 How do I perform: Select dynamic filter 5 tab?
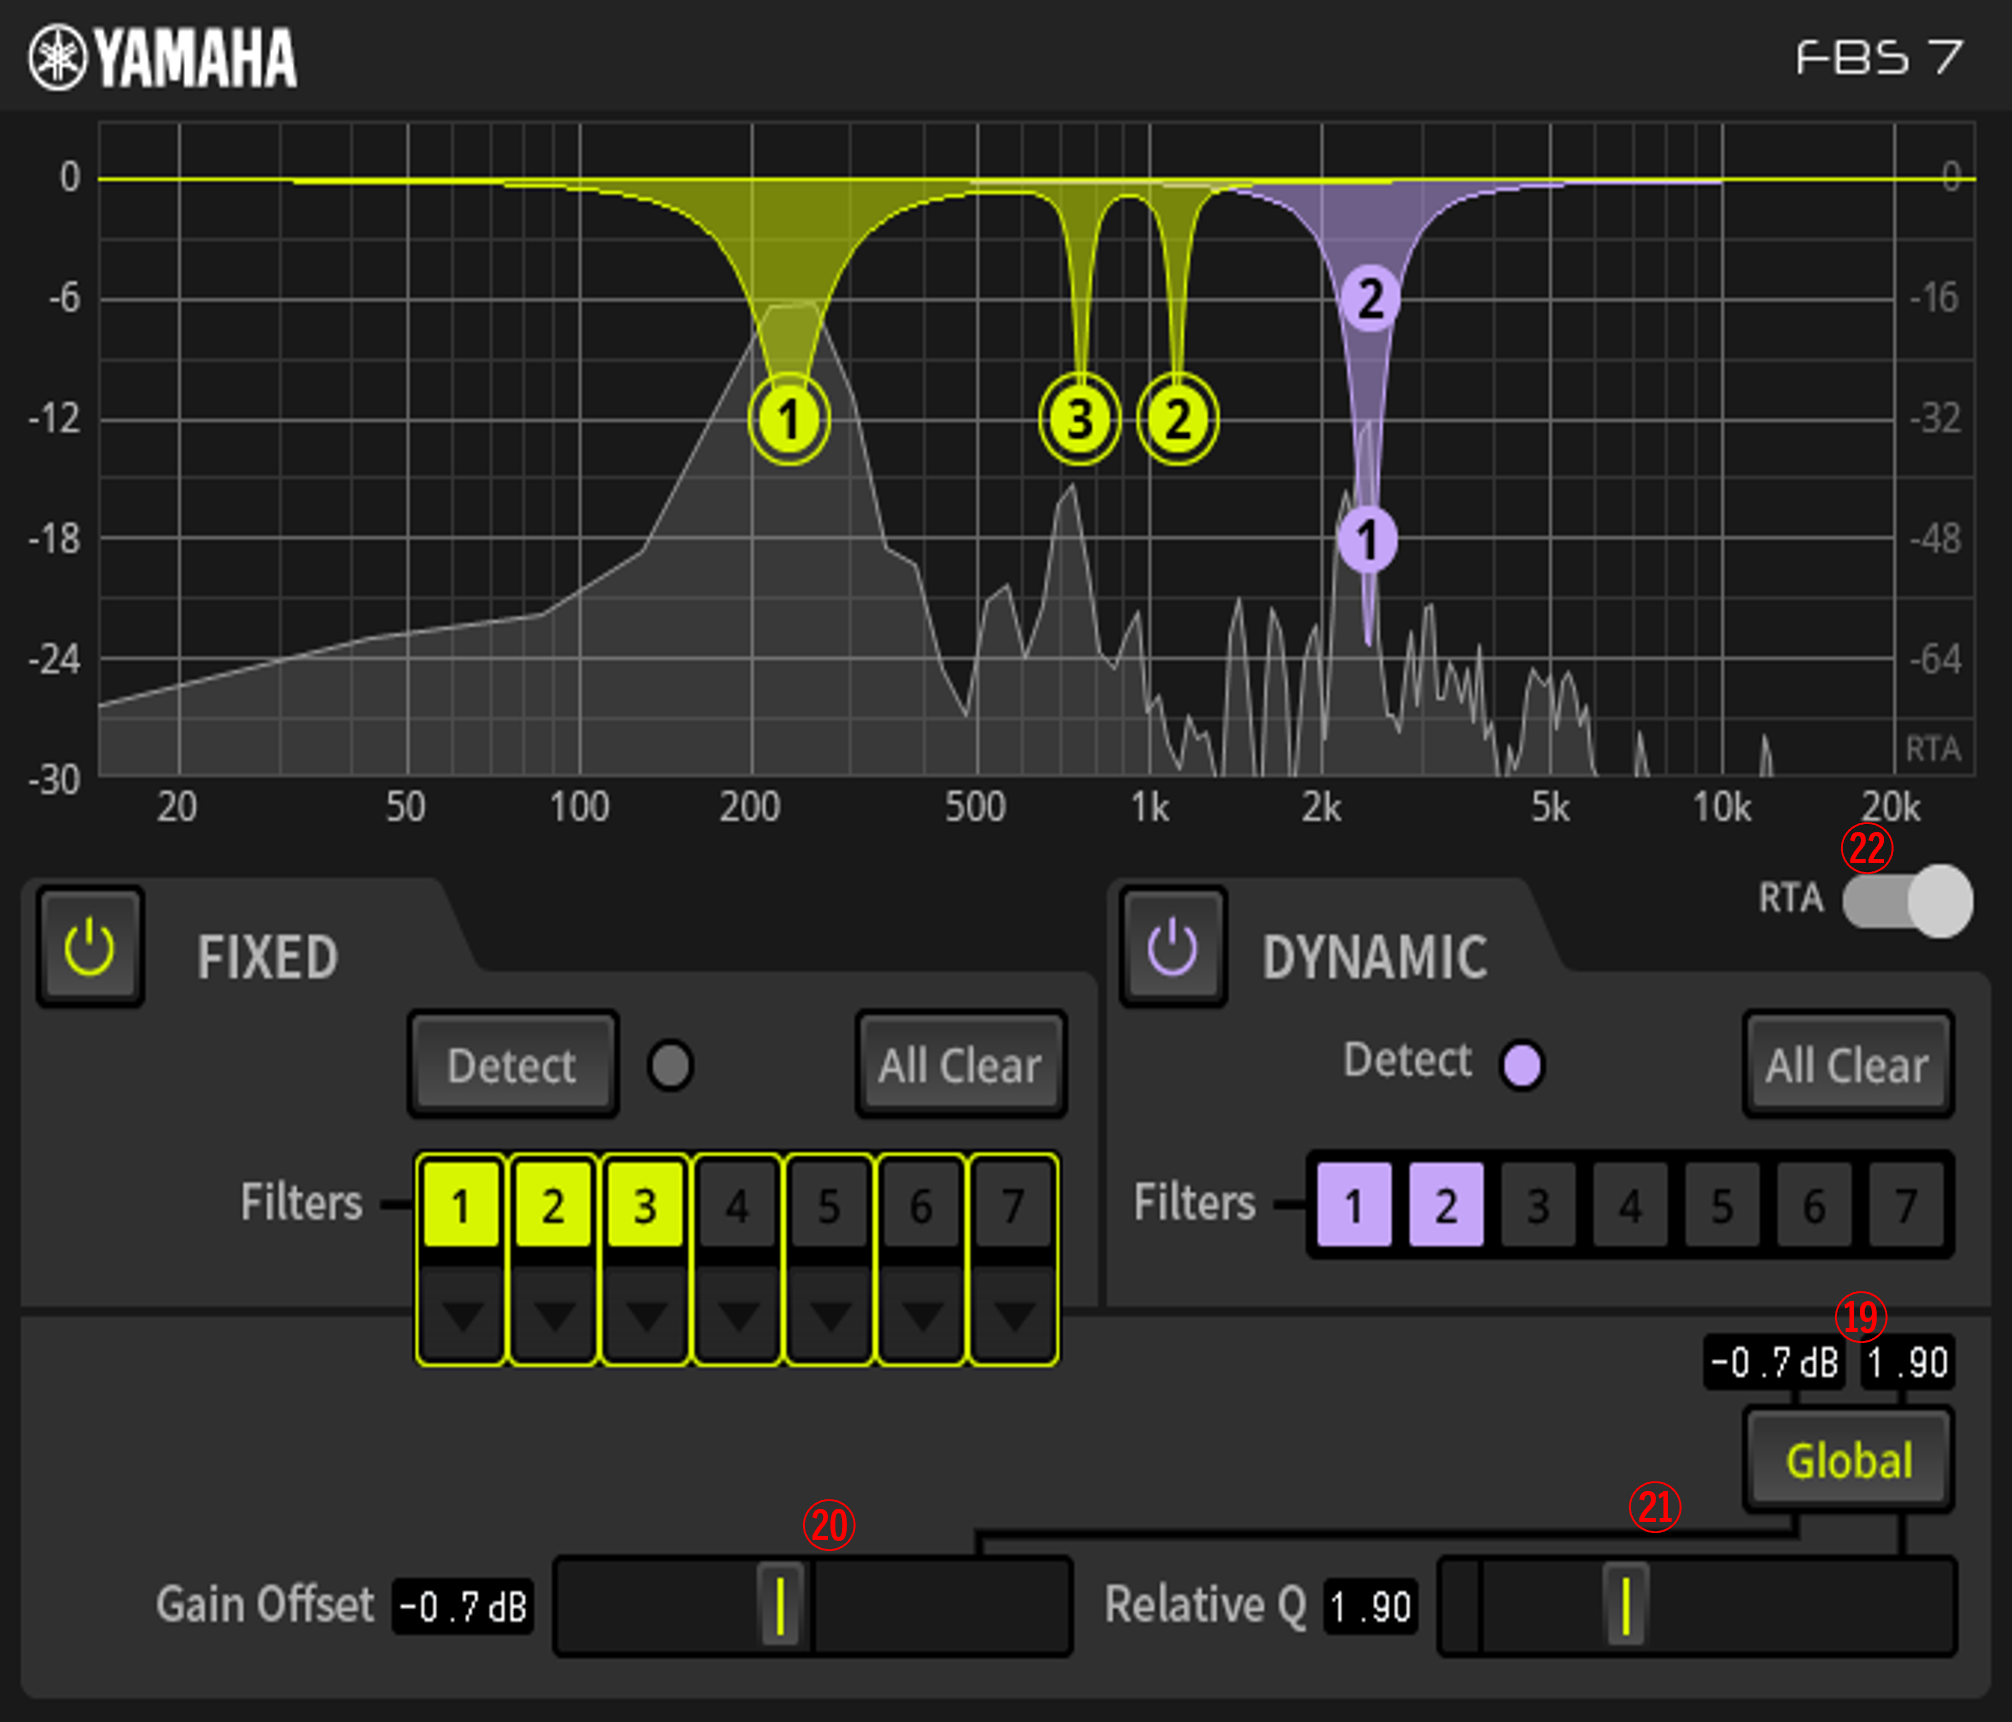tap(1721, 1206)
